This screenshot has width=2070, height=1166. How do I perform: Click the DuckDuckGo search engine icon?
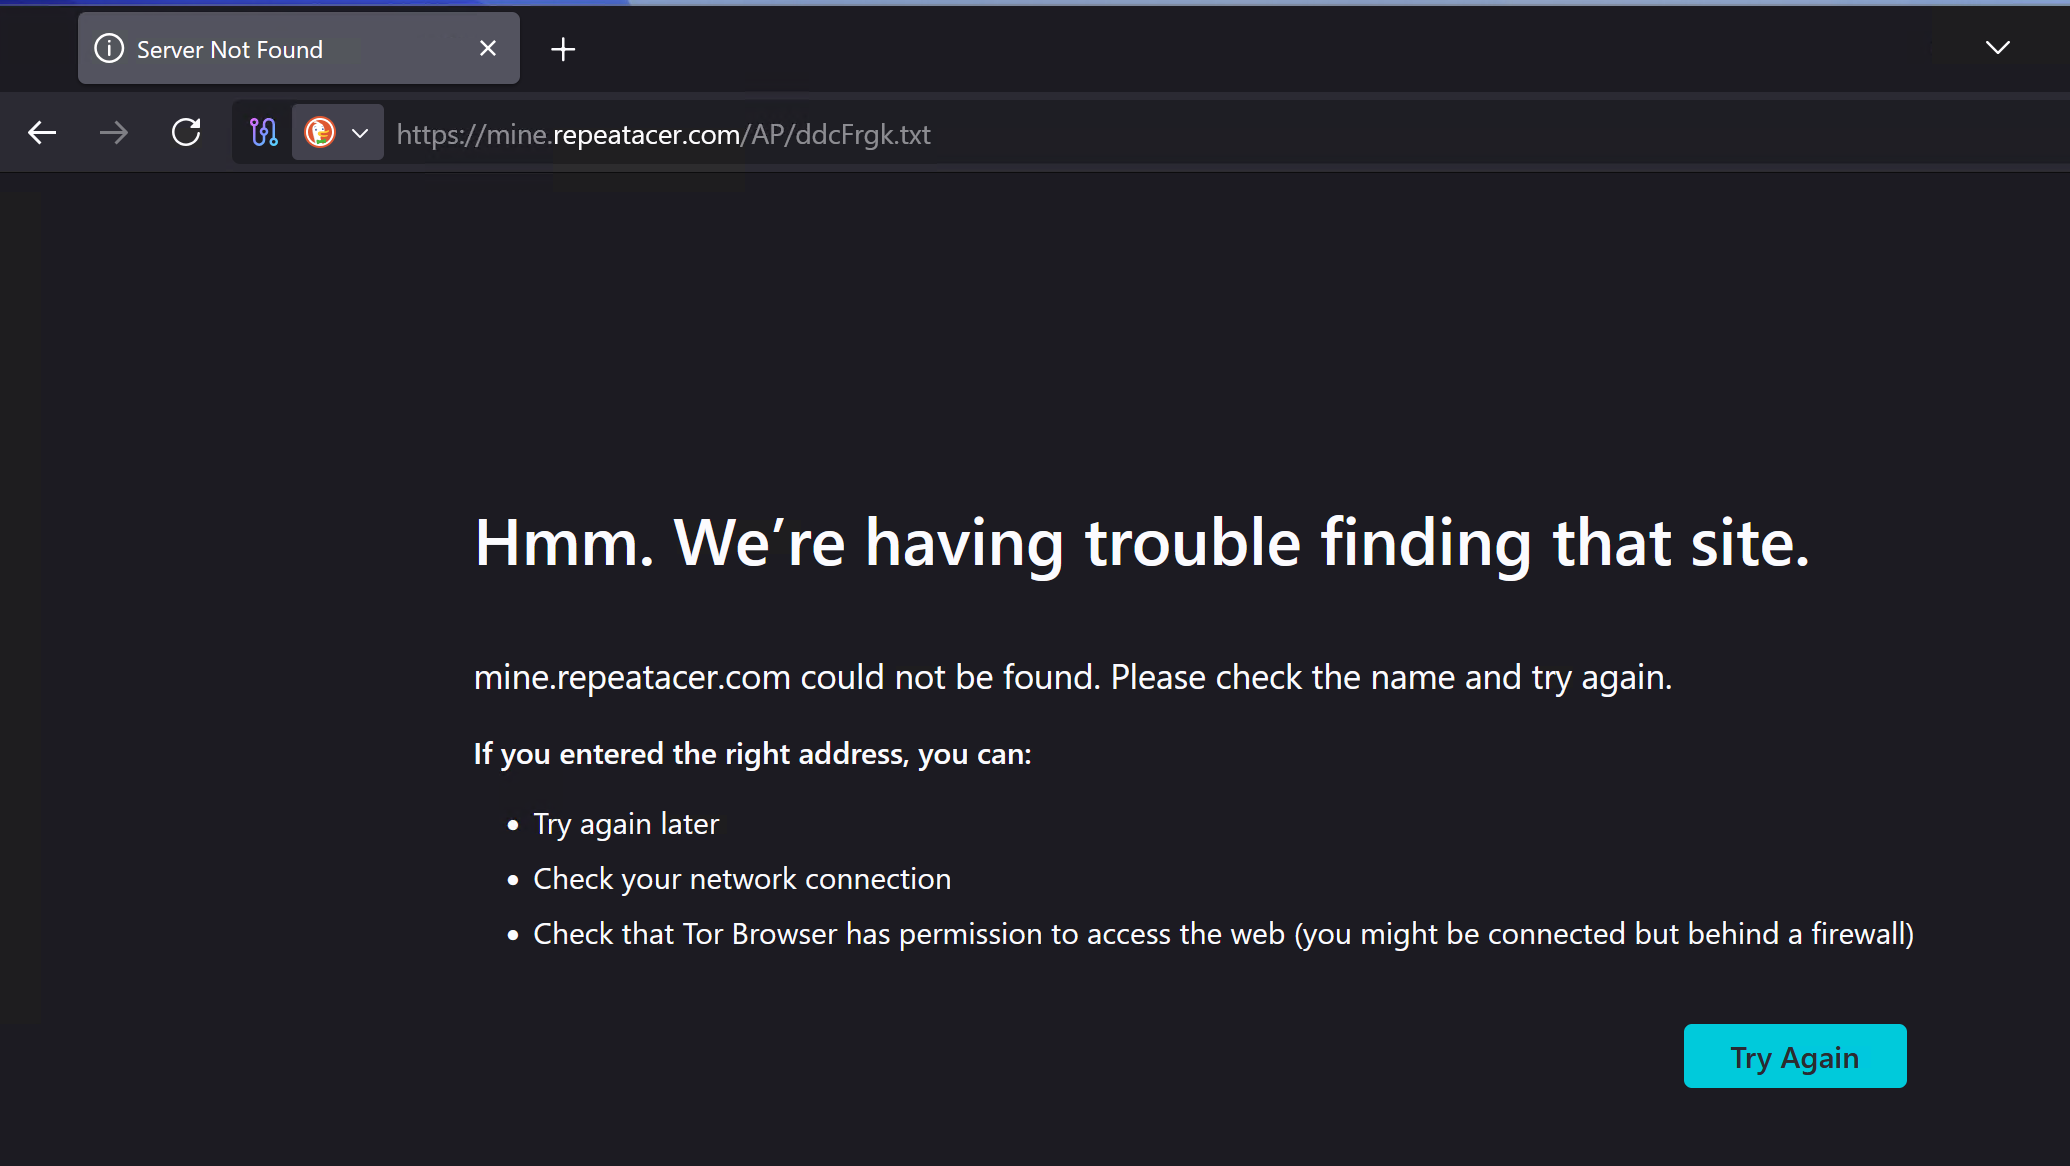320,132
